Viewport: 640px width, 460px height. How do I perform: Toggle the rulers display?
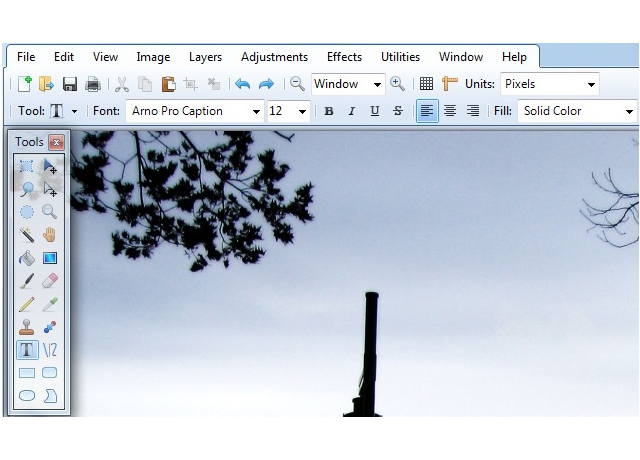(449, 84)
